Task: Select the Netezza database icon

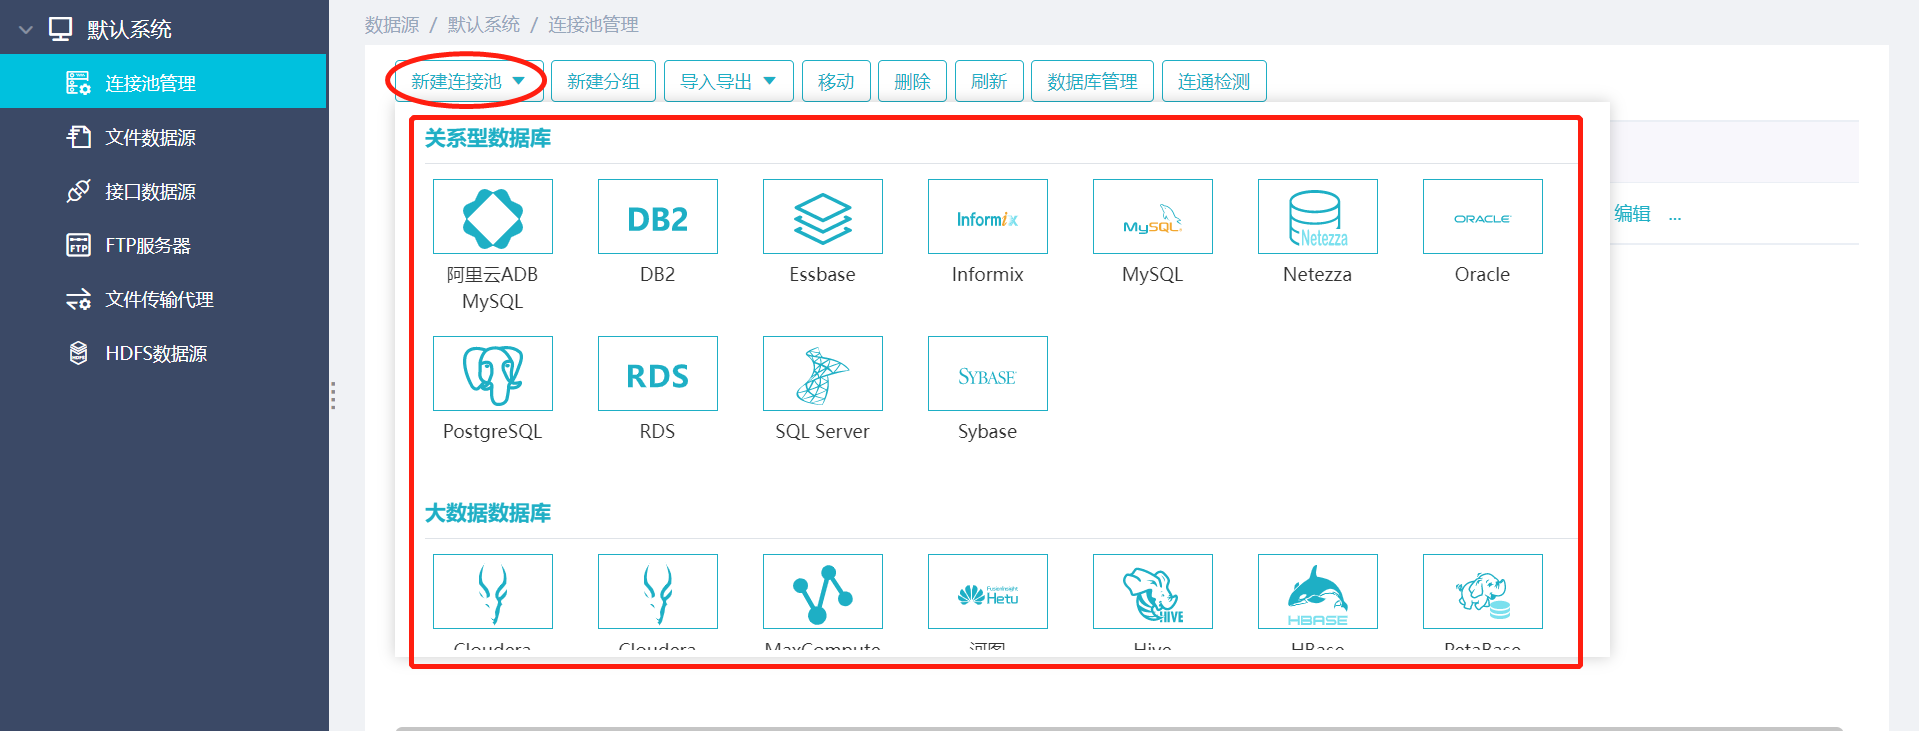Action: pos(1318,217)
